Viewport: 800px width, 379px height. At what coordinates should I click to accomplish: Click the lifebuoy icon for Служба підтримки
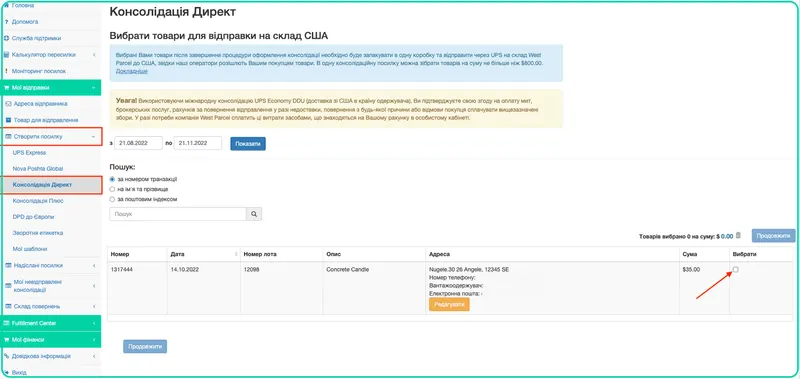(x=6, y=38)
